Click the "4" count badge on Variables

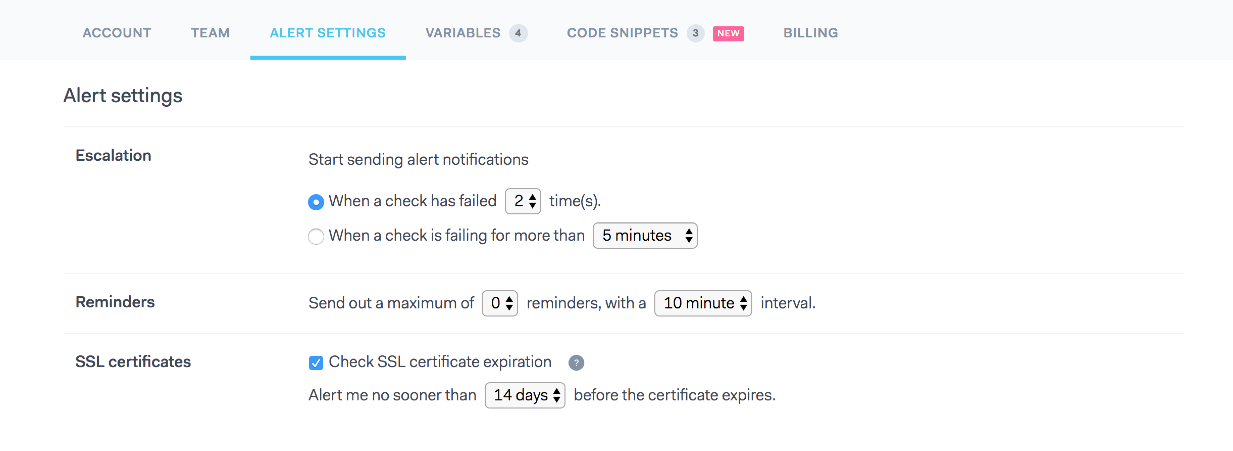517,33
